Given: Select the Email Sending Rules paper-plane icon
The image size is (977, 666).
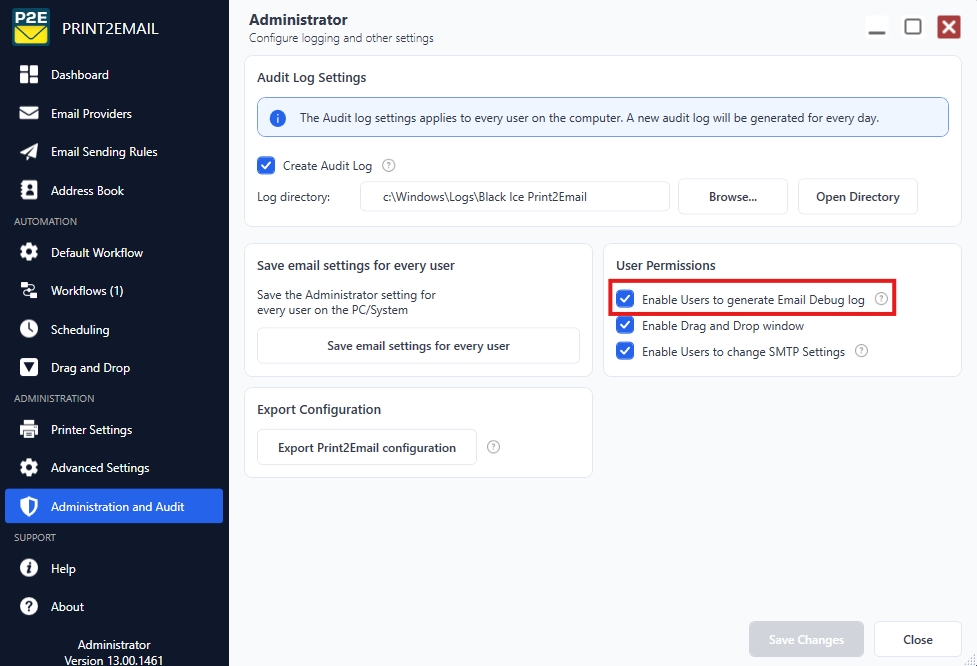Looking at the screenshot, I should (29, 151).
